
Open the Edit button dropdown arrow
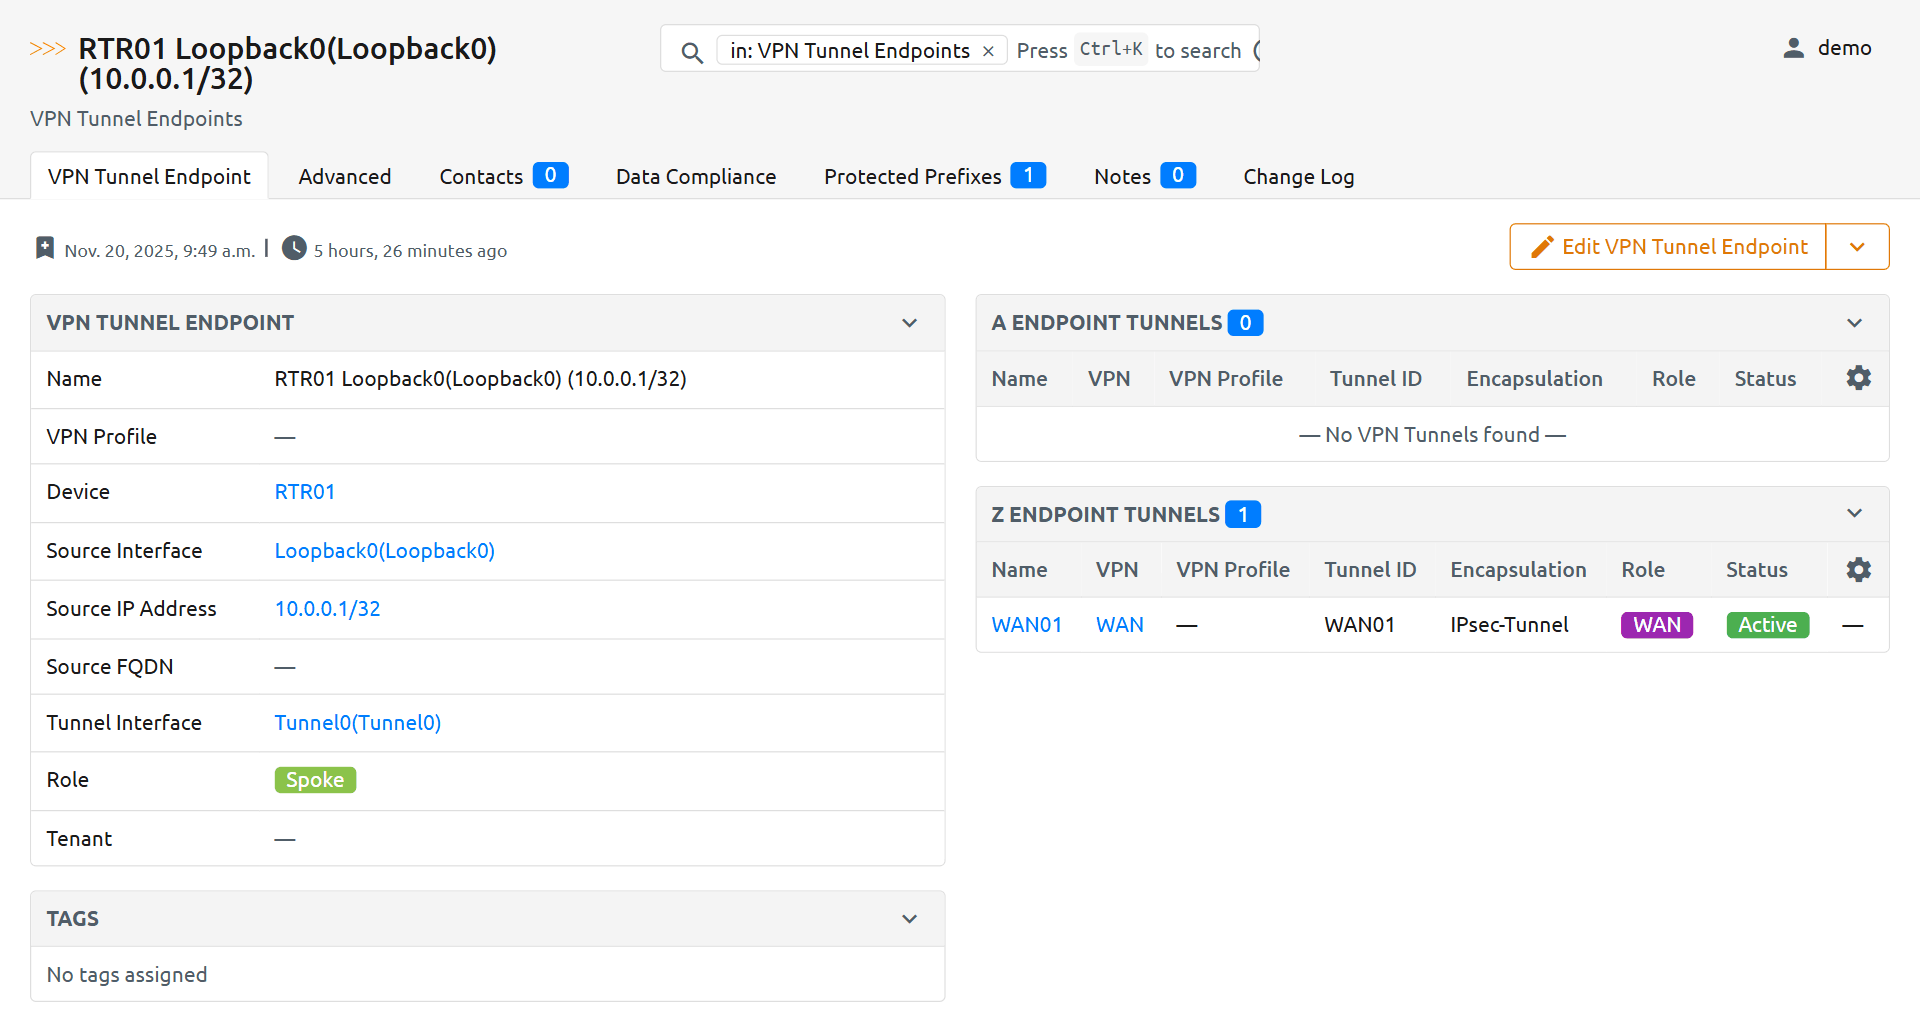pyautogui.click(x=1857, y=247)
